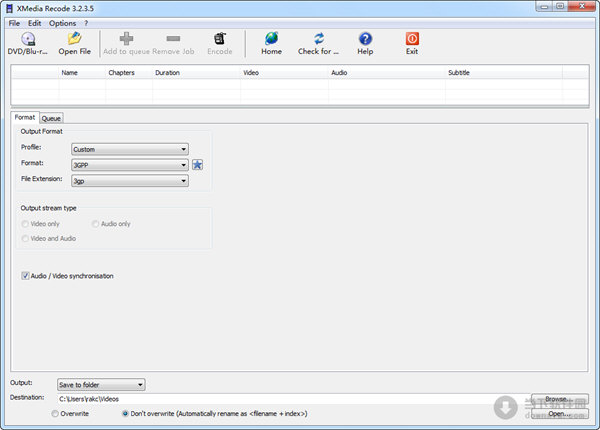Open the Options menu

[x=62, y=23]
